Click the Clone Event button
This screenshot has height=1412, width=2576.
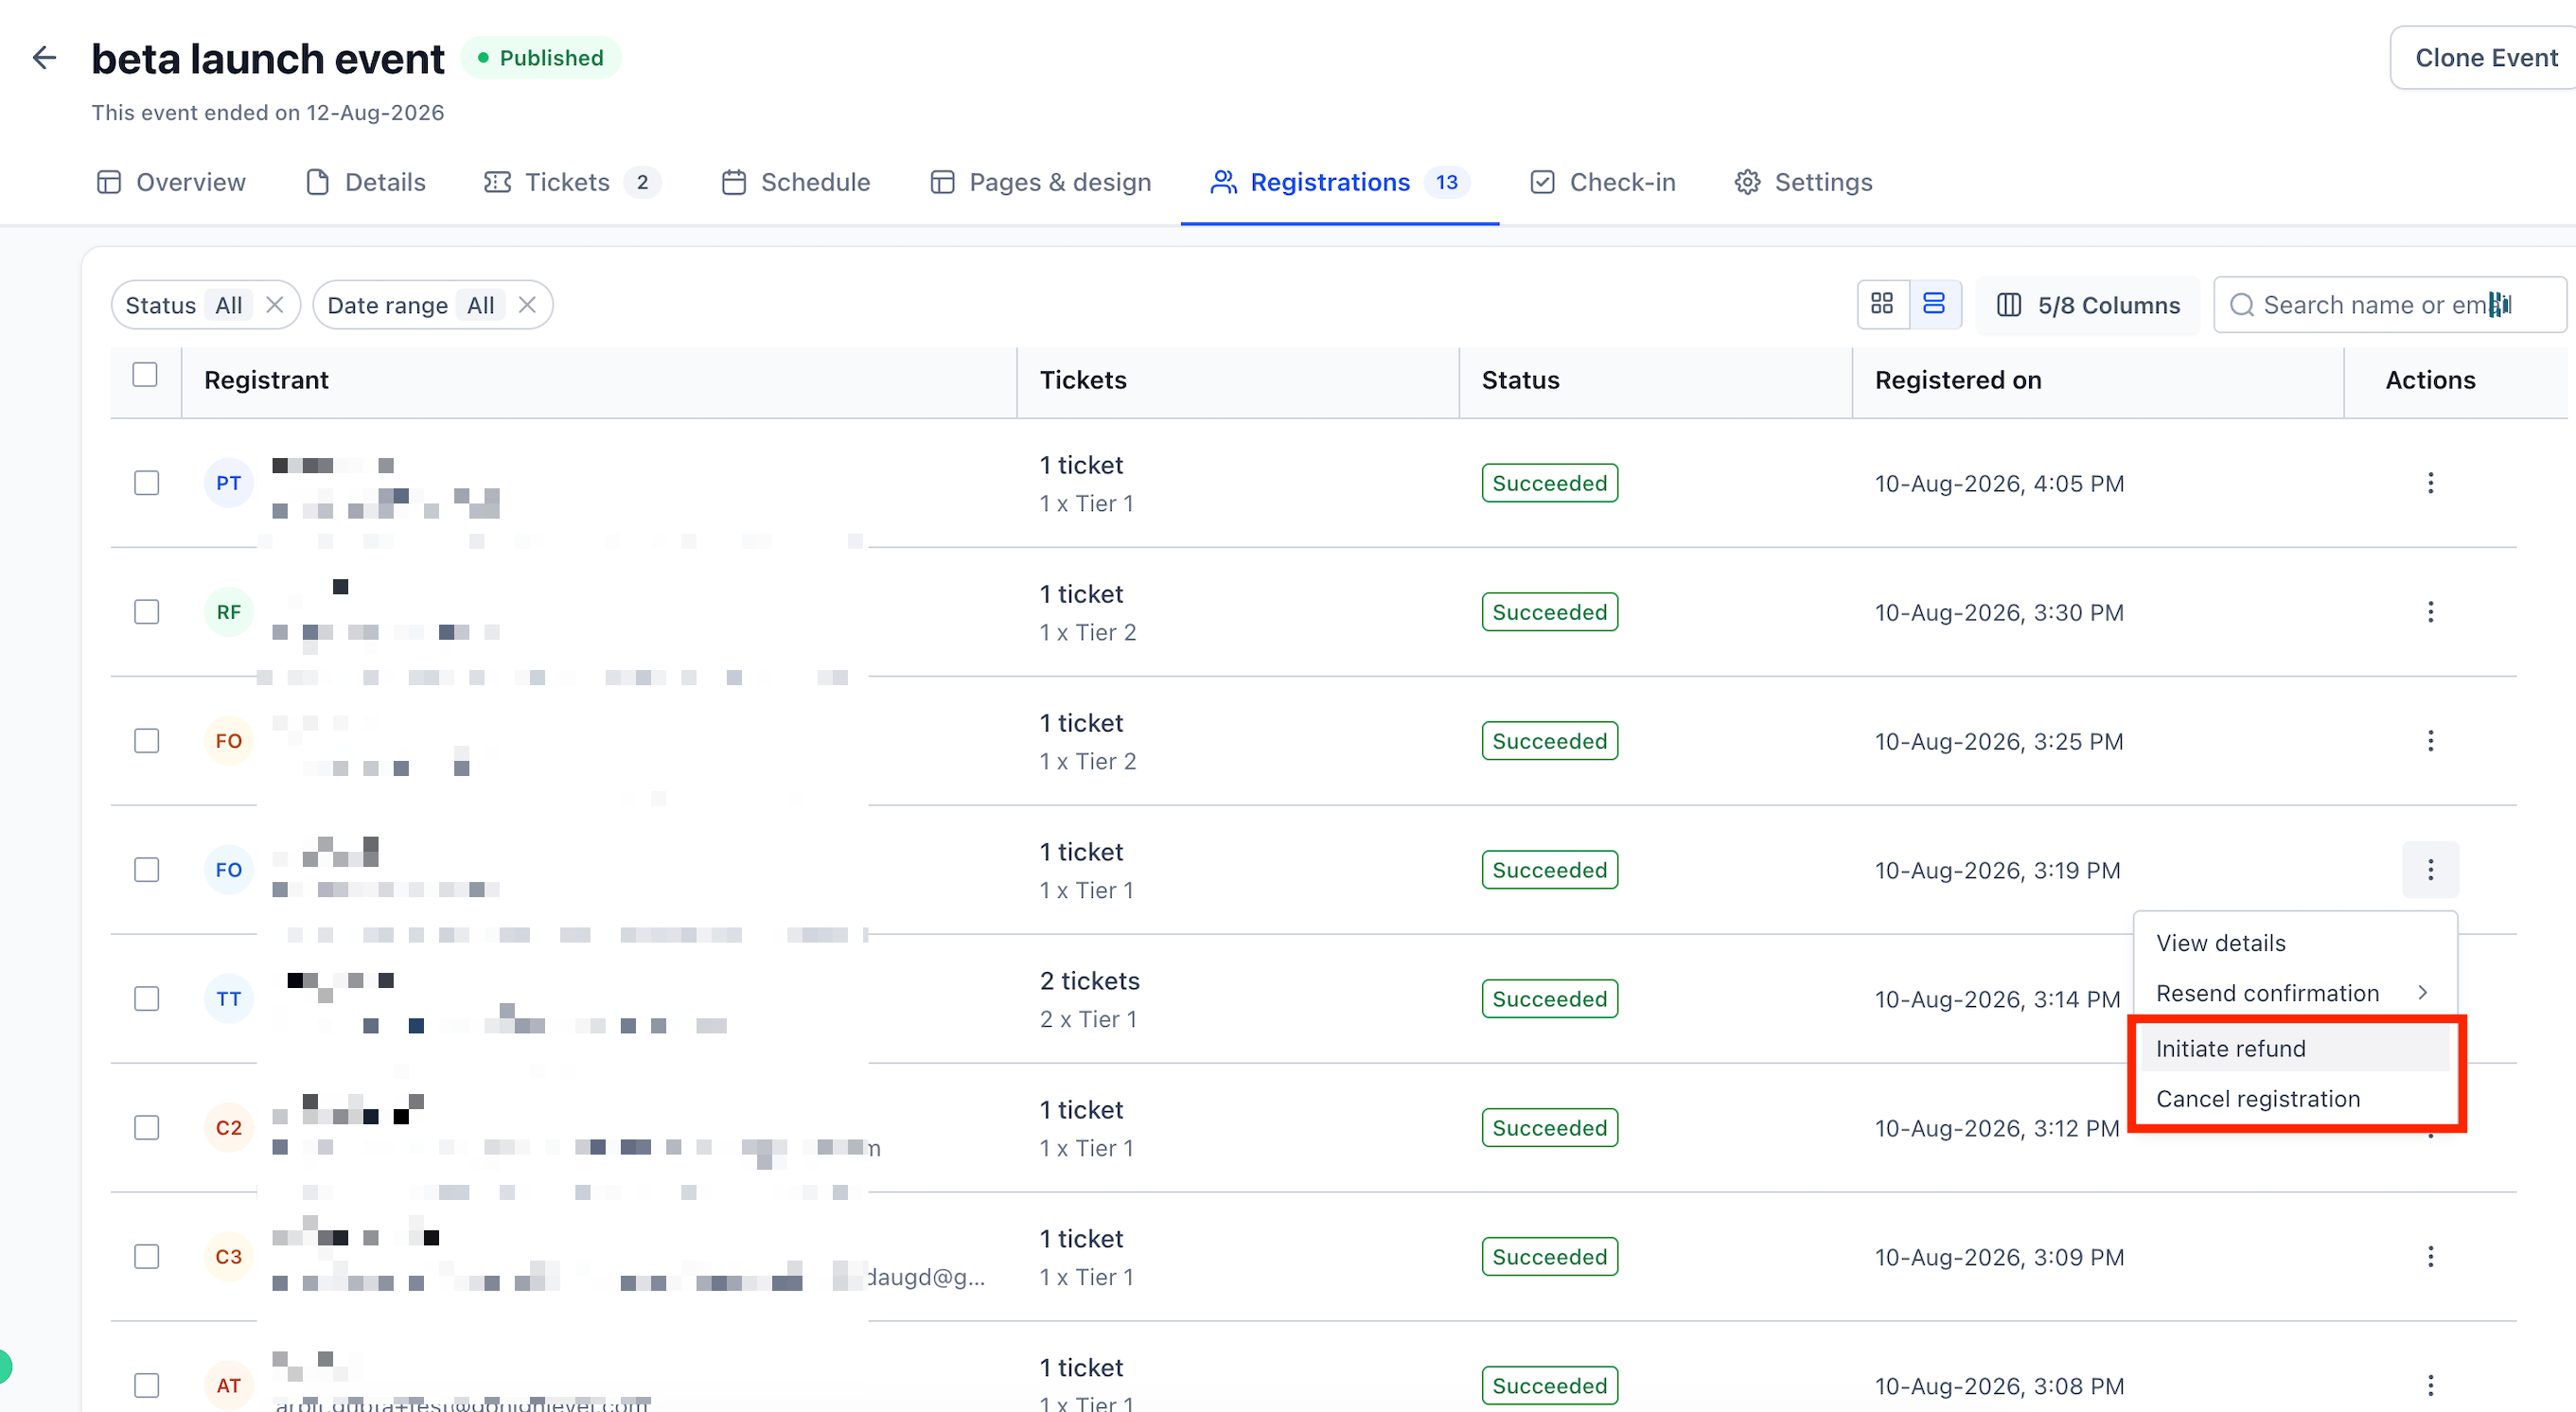click(x=2484, y=58)
